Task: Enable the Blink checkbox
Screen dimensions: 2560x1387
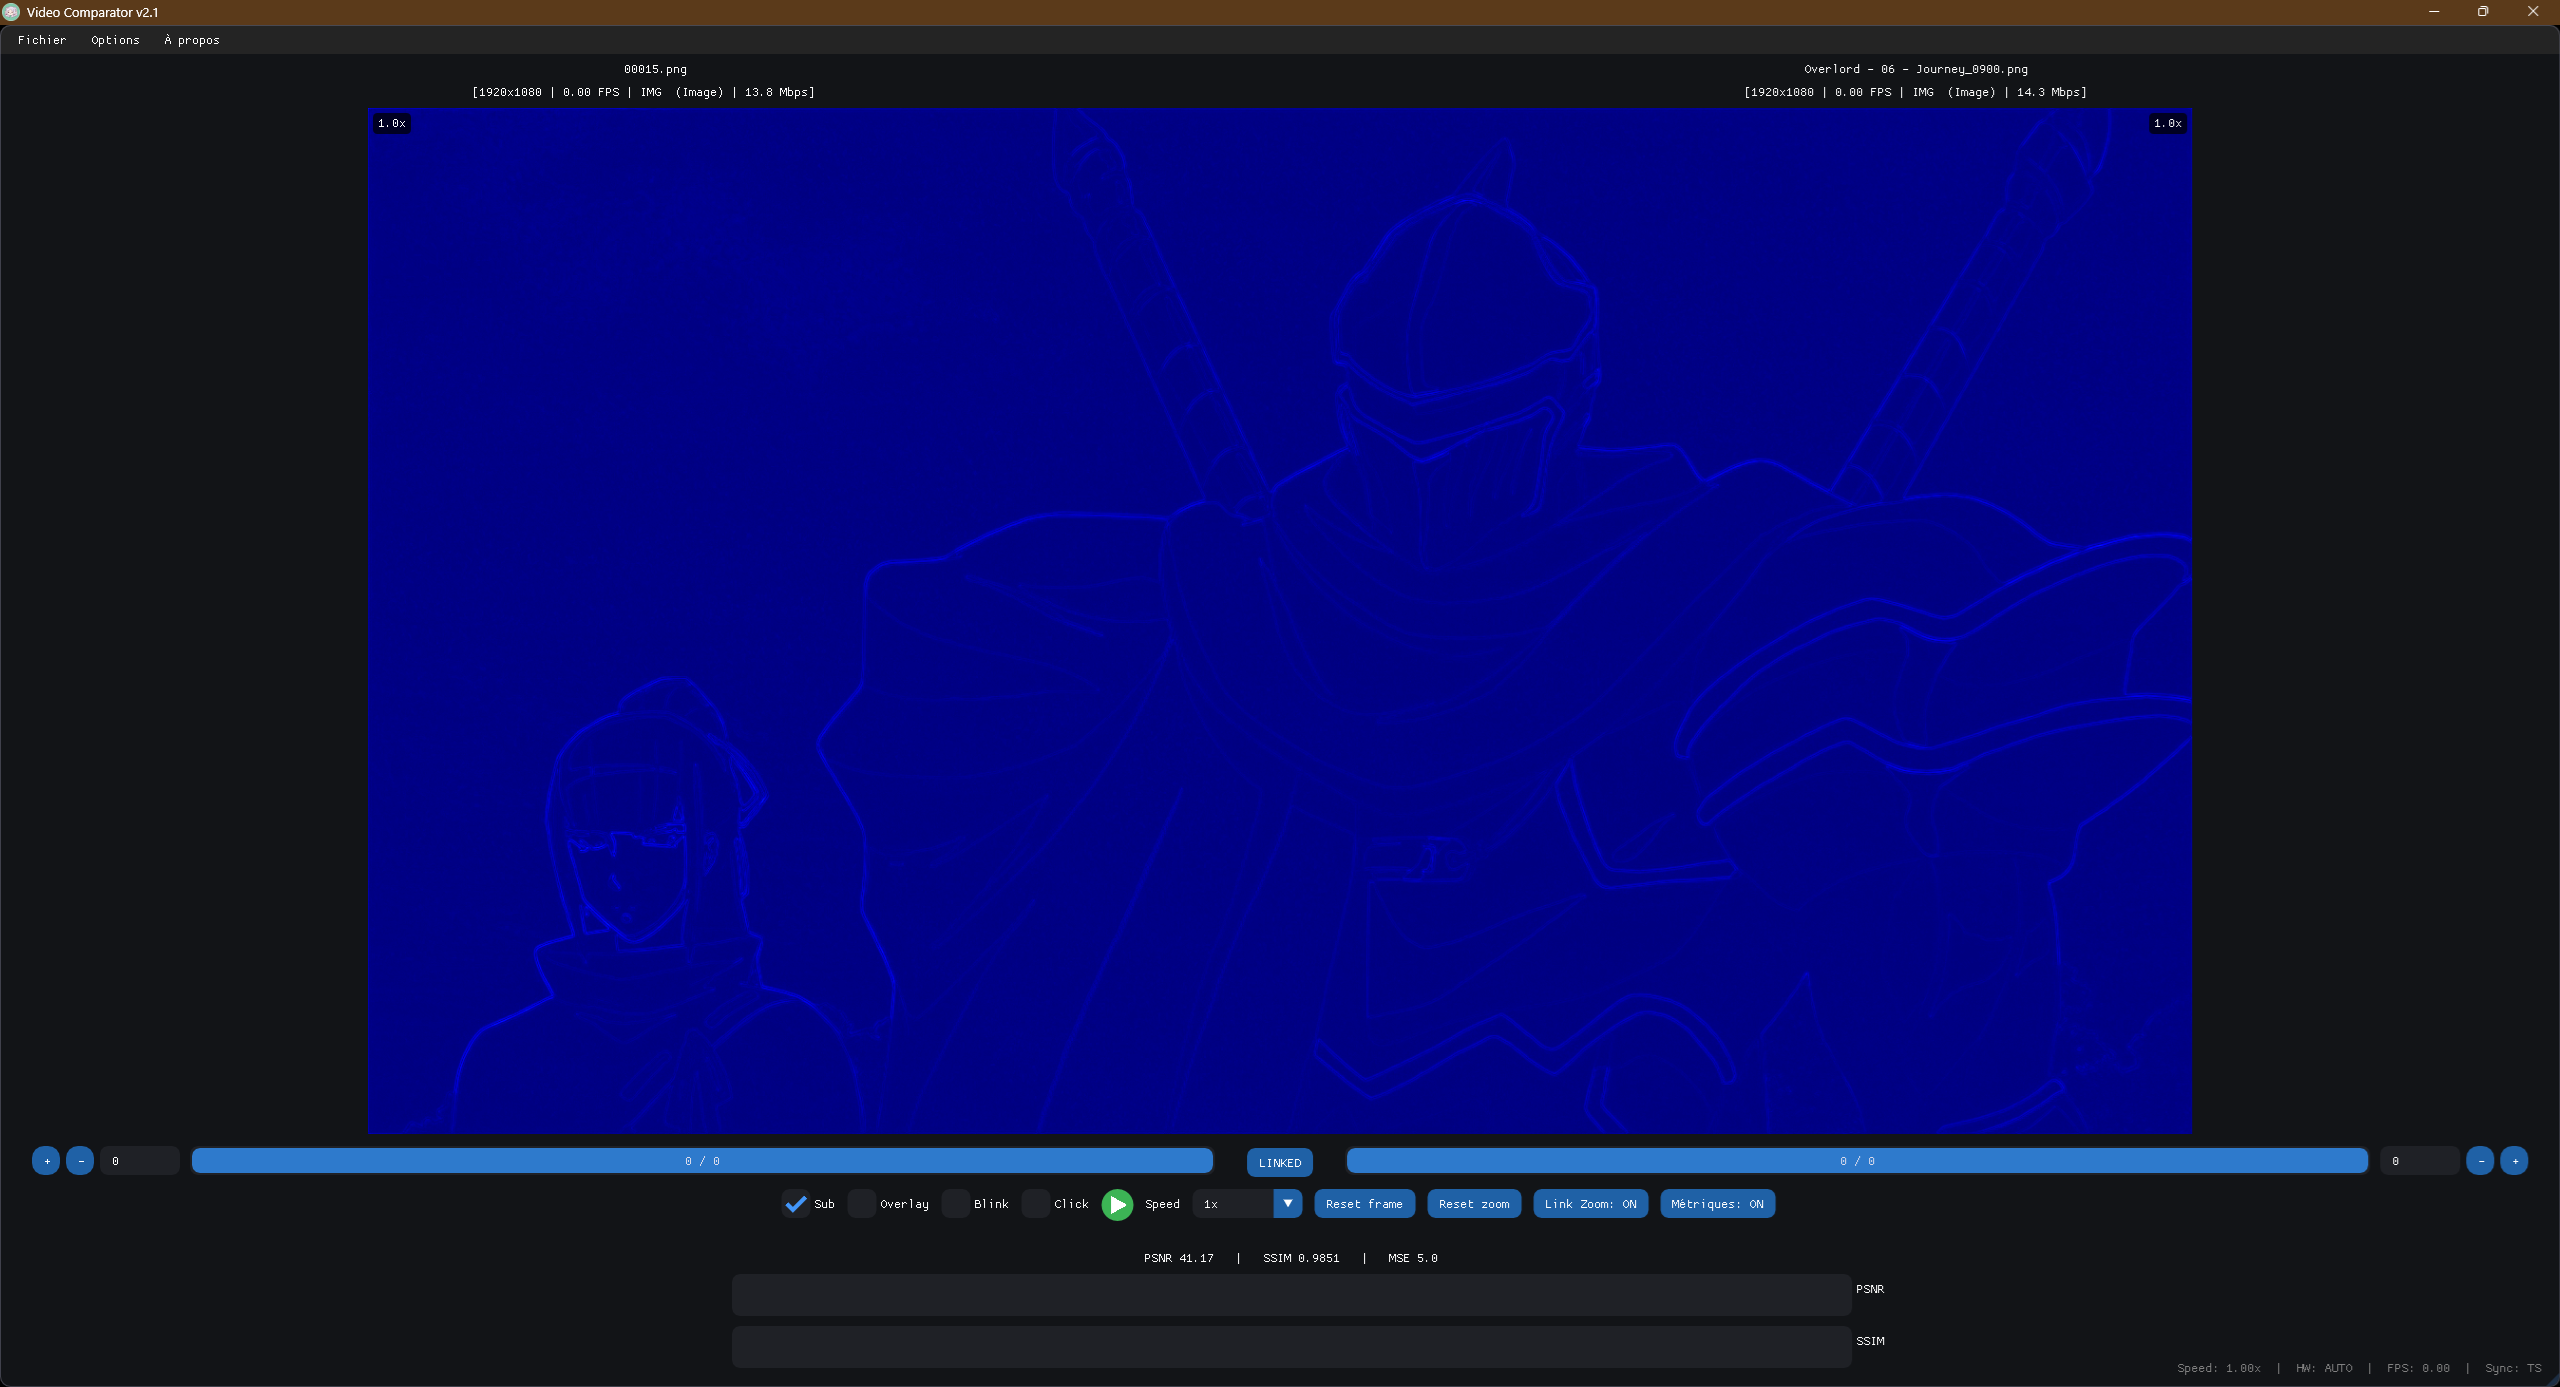Action: click(x=956, y=1204)
